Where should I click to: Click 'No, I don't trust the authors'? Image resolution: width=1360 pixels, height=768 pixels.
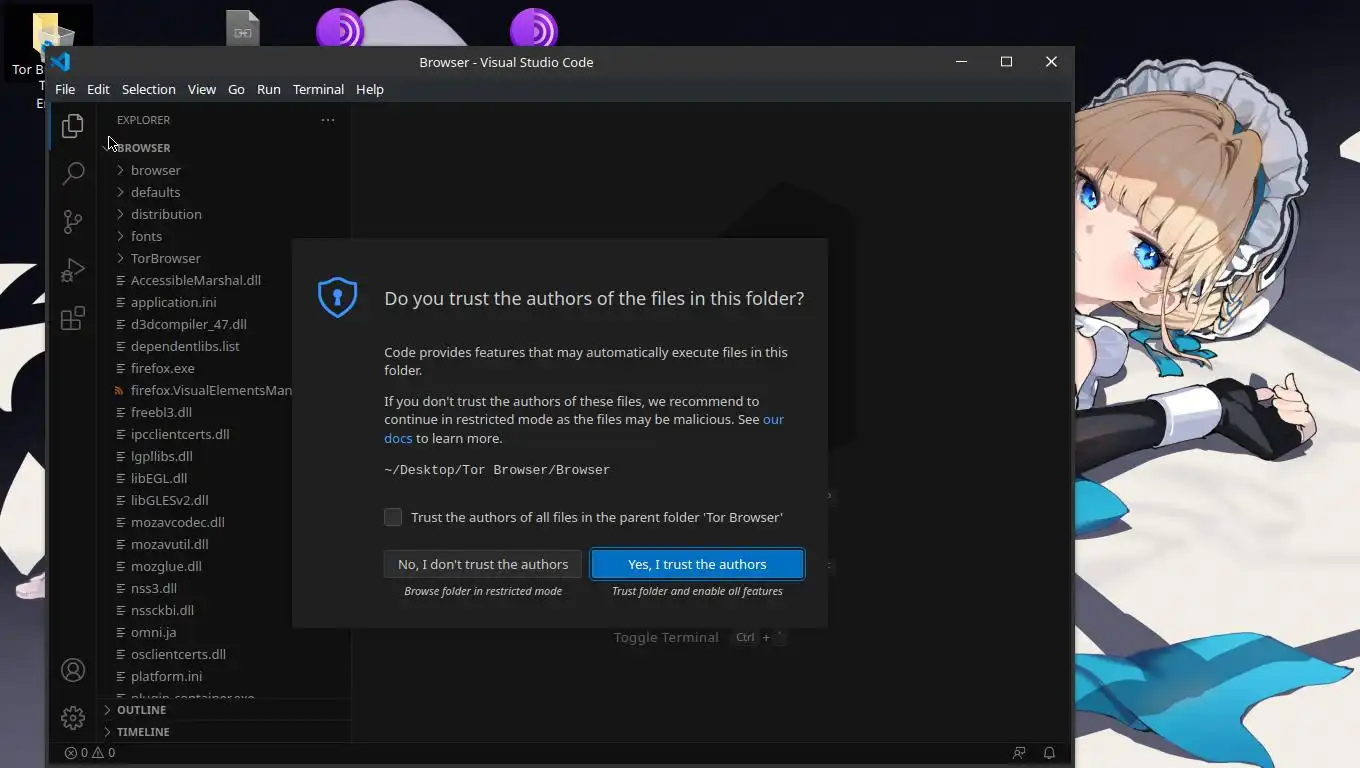tap(482, 564)
